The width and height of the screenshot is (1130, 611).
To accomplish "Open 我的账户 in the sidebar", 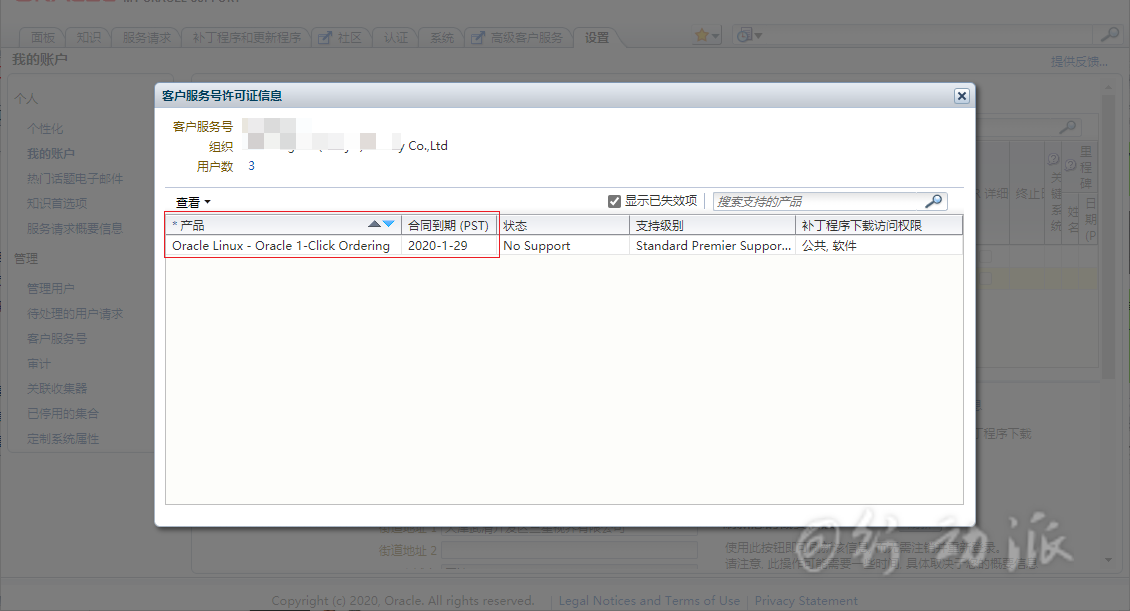I will point(50,153).
